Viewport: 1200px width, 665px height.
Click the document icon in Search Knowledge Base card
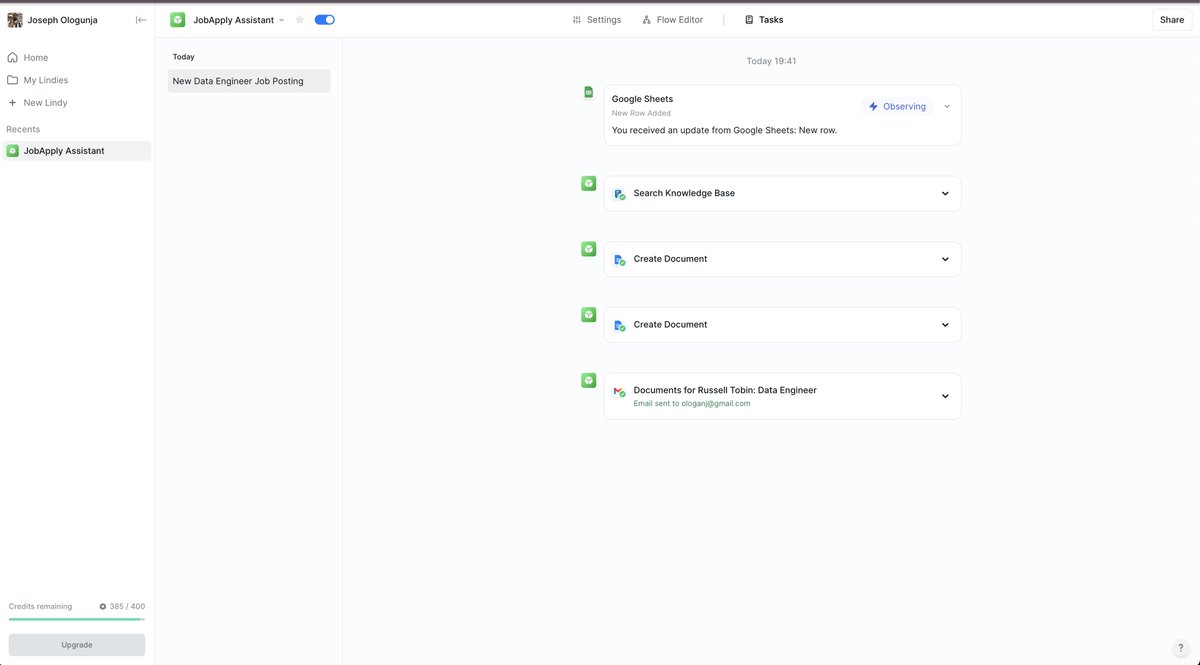619,194
